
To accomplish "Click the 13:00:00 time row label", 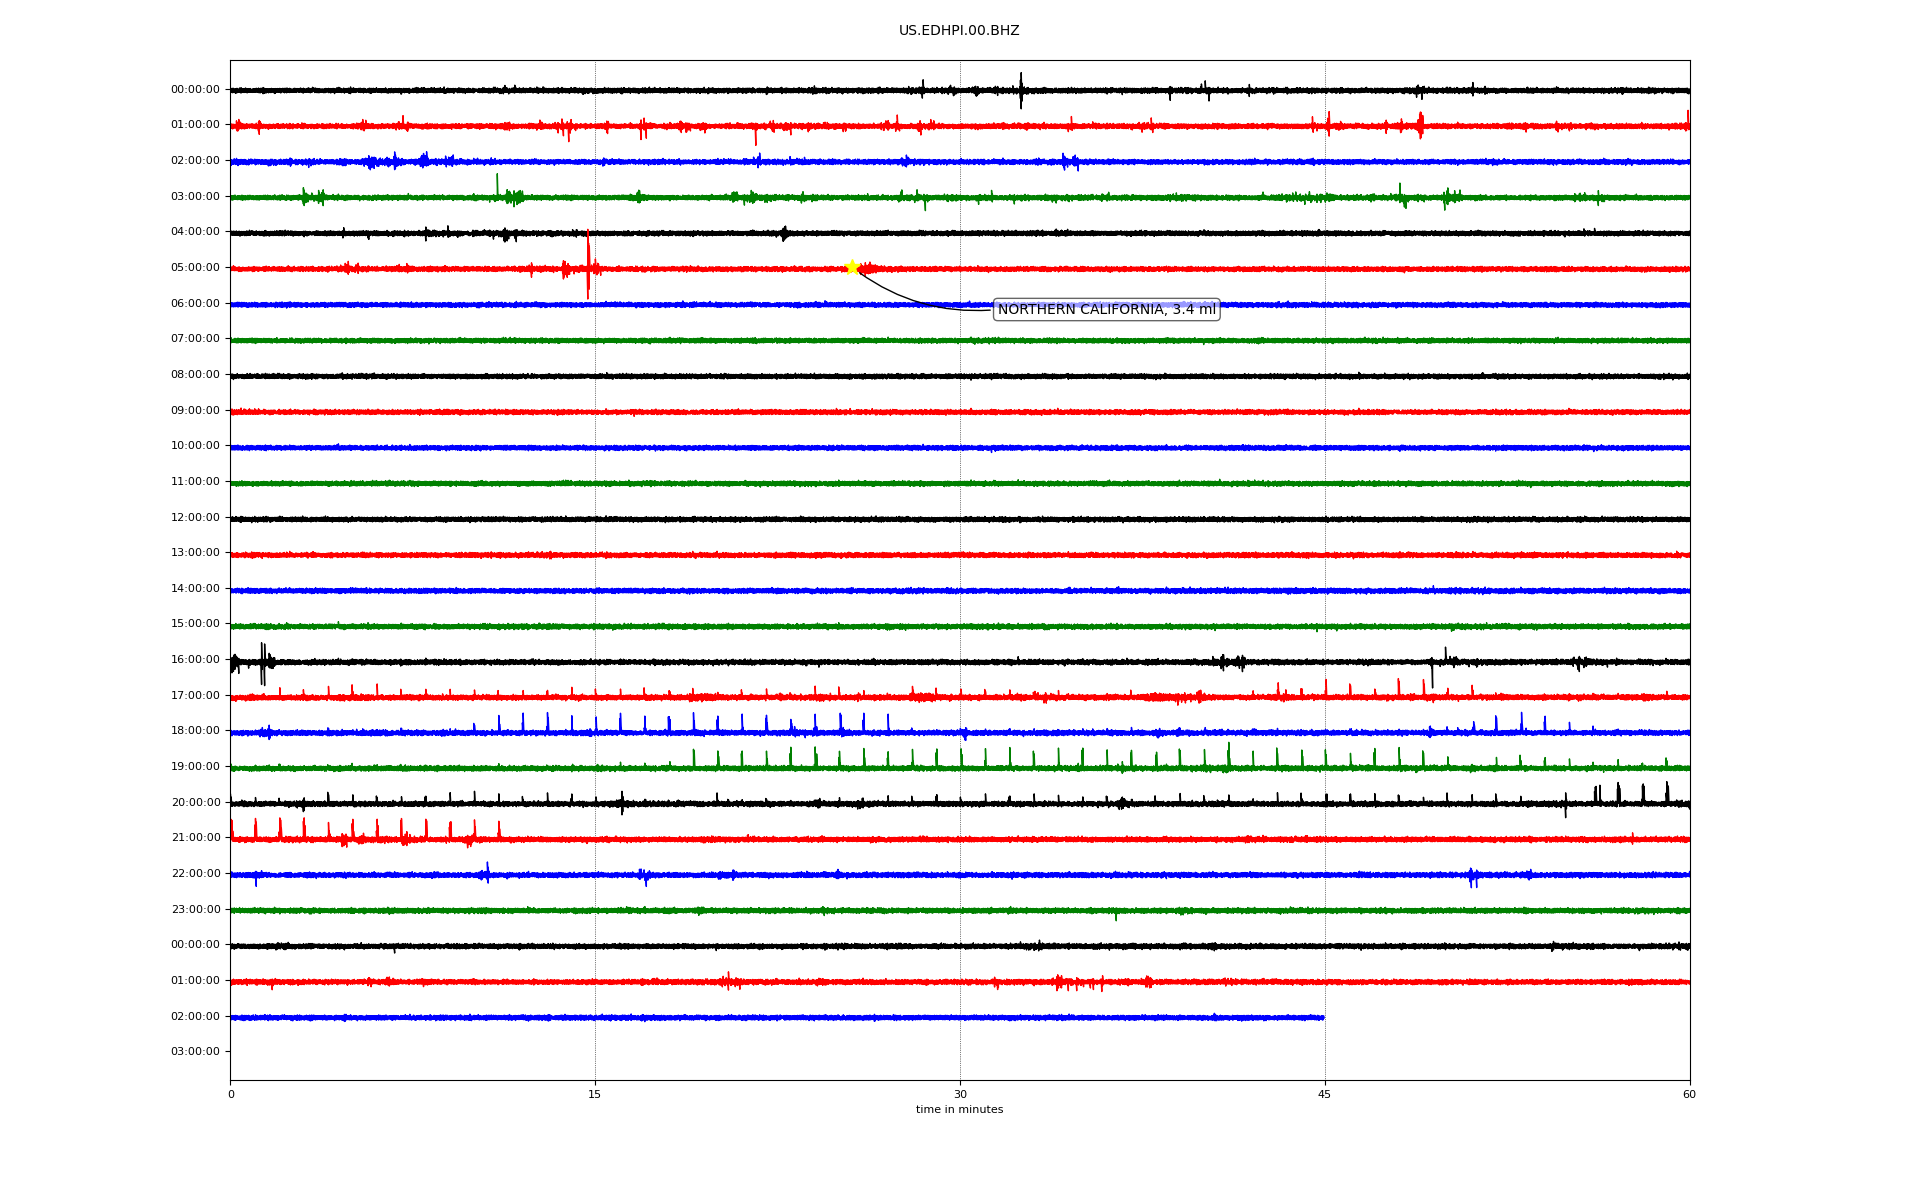I will click(x=195, y=553).
